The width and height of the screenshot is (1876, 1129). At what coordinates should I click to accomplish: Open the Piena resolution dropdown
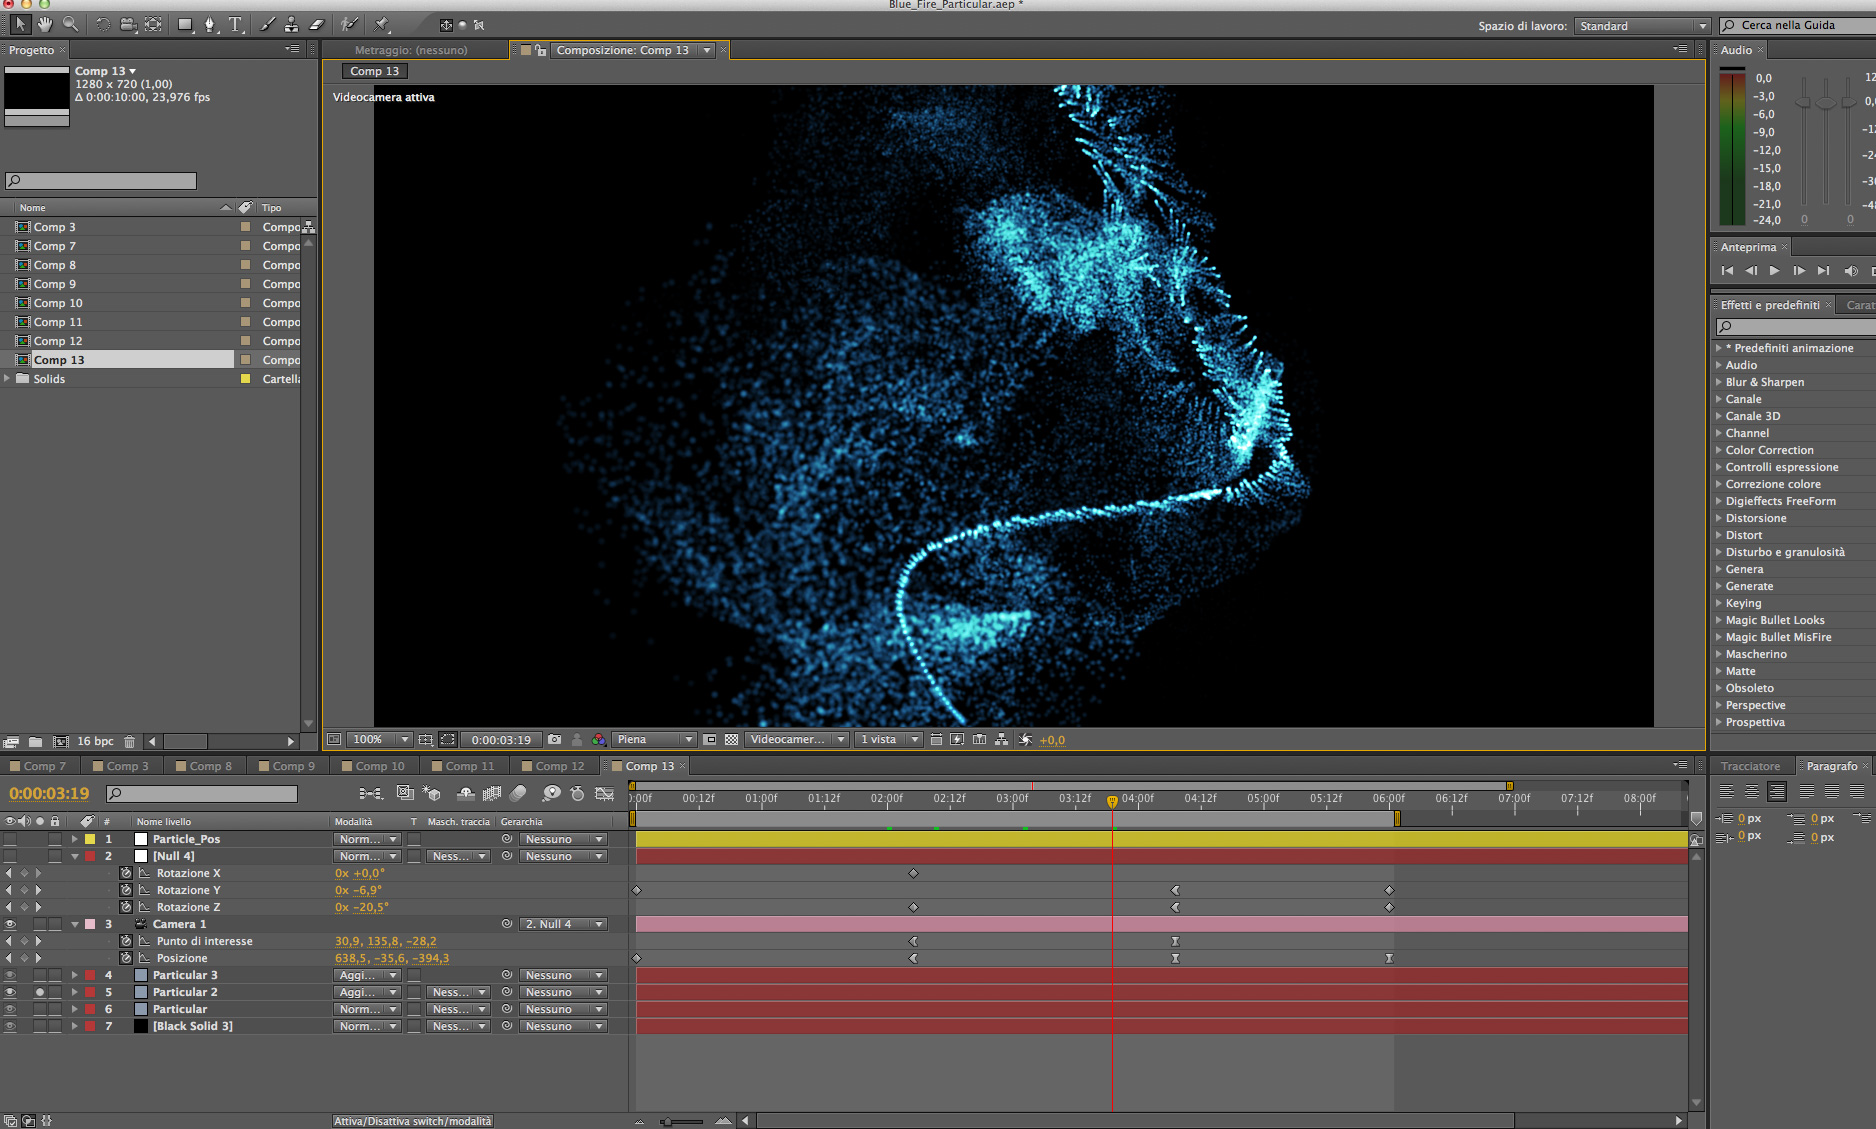(654, 740)
